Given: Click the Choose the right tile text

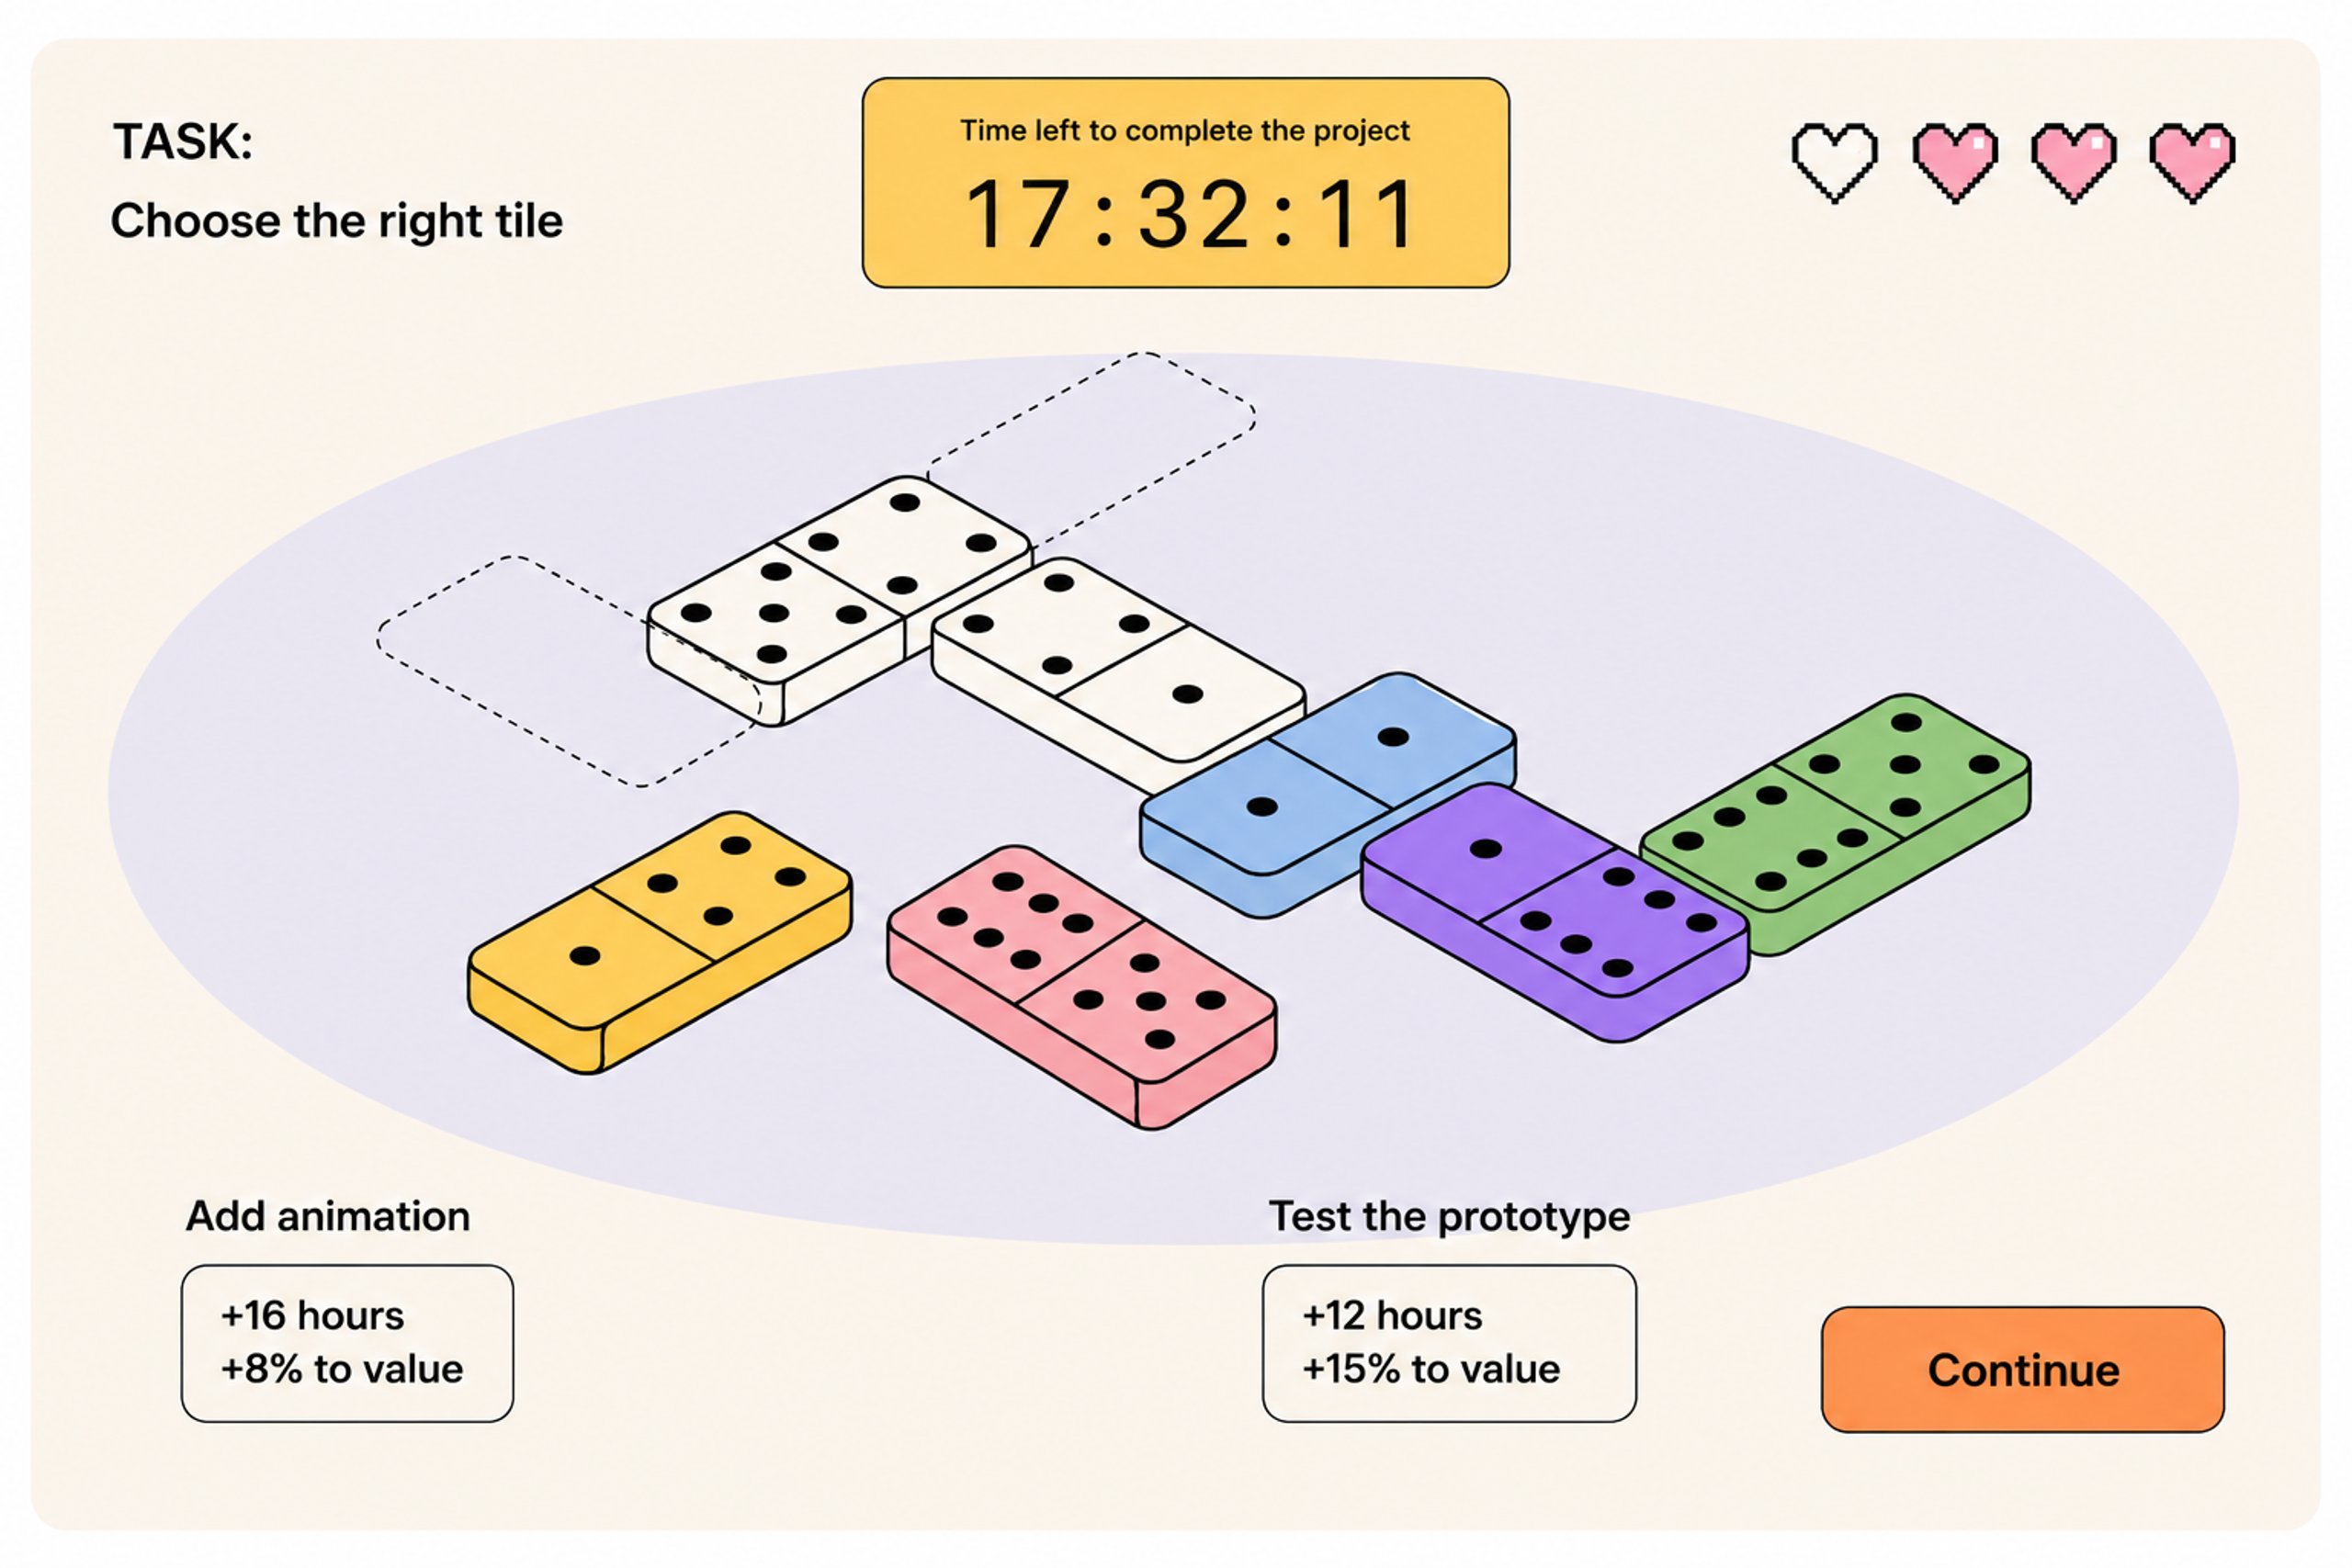Looking at the screenshot, I should (337, 221).
